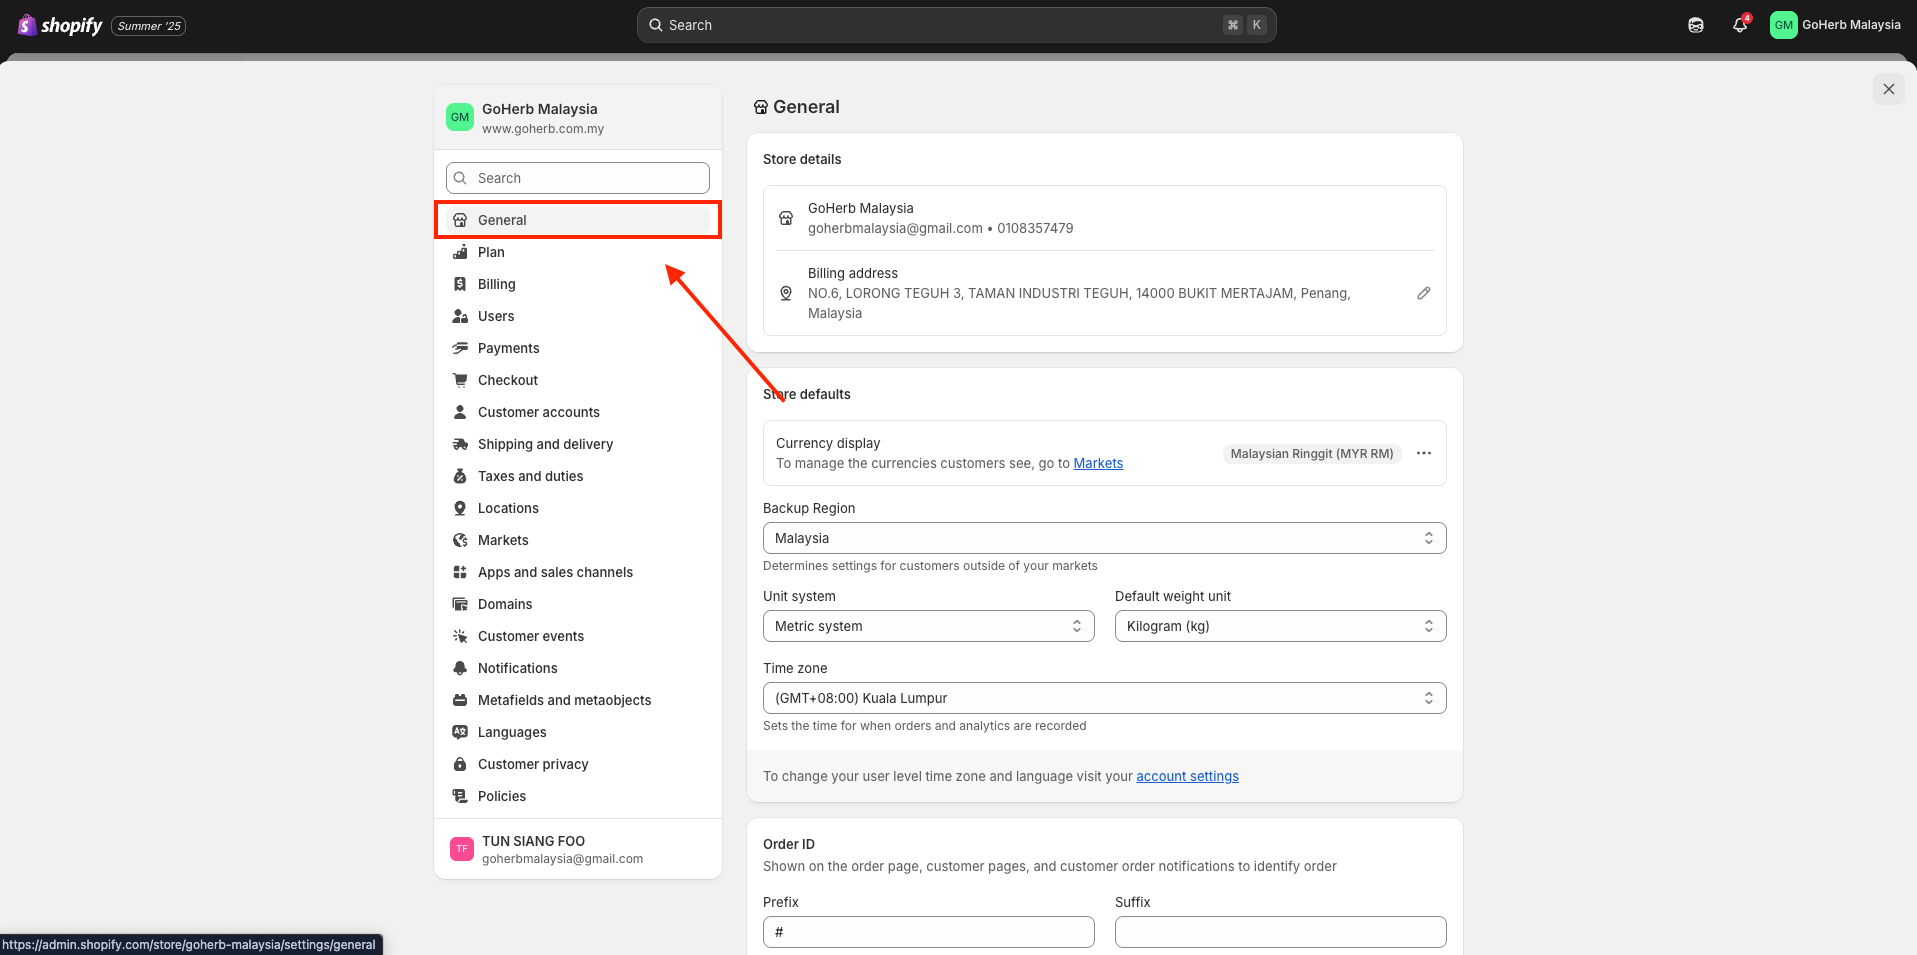Open the currency display three-dot menu
Screen dimensions: 1917x955
[x=1424, y=453]
